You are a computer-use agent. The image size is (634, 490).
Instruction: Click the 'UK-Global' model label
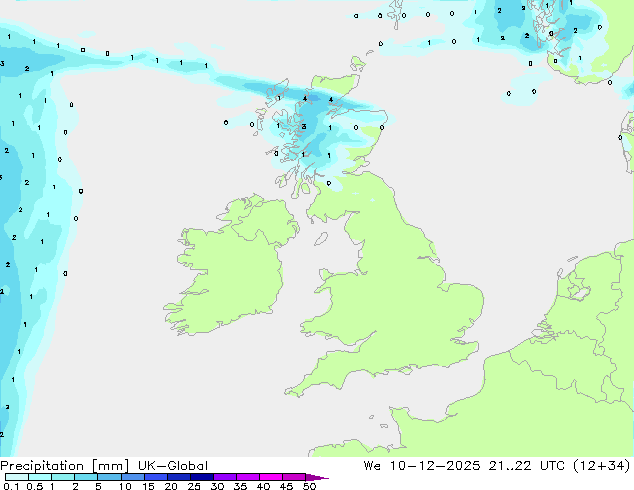(x=173, y=466)
